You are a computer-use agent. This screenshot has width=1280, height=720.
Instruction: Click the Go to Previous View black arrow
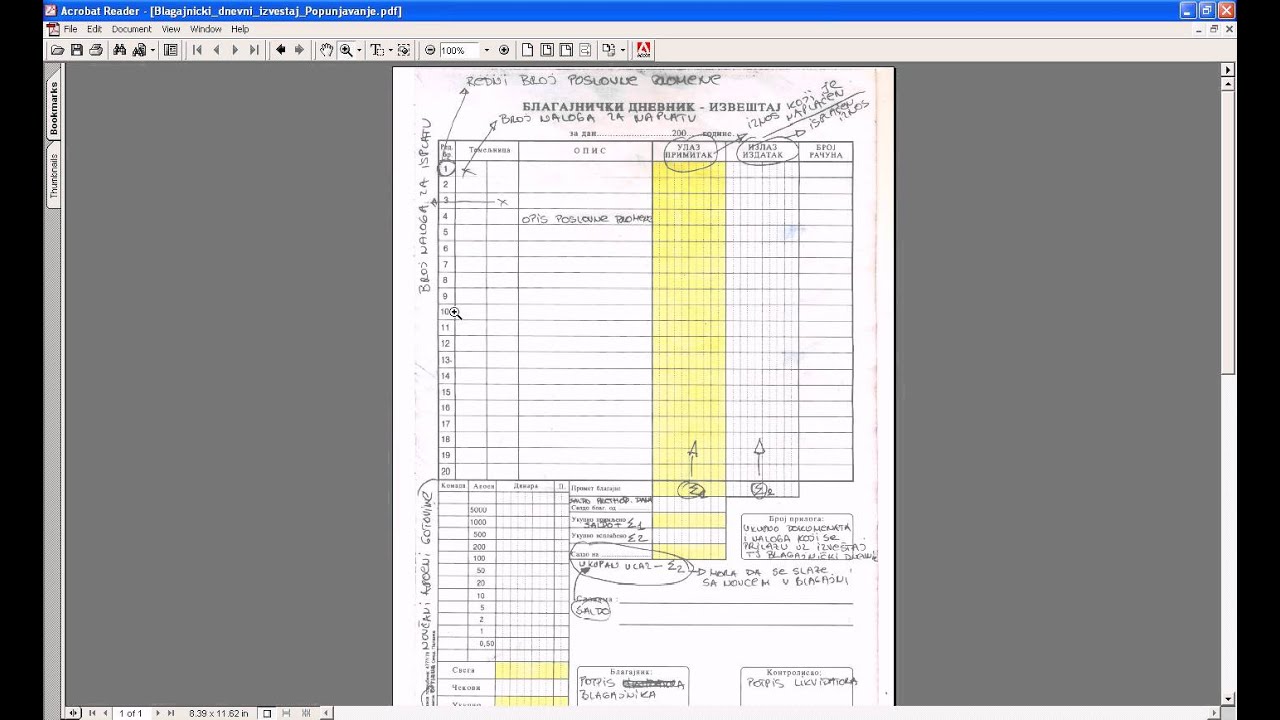[x=281, y=50]
